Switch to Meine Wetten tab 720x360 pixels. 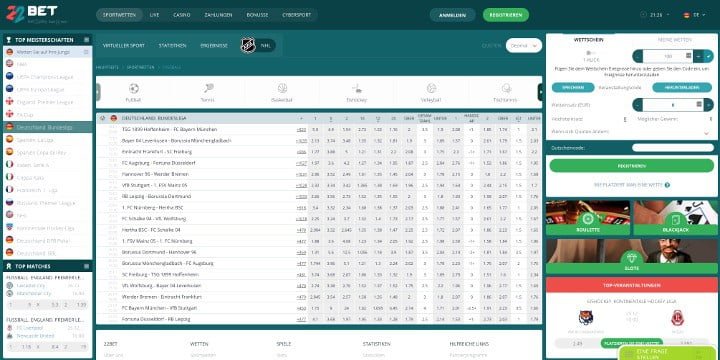pyautogui.click(x=674, y=40)
